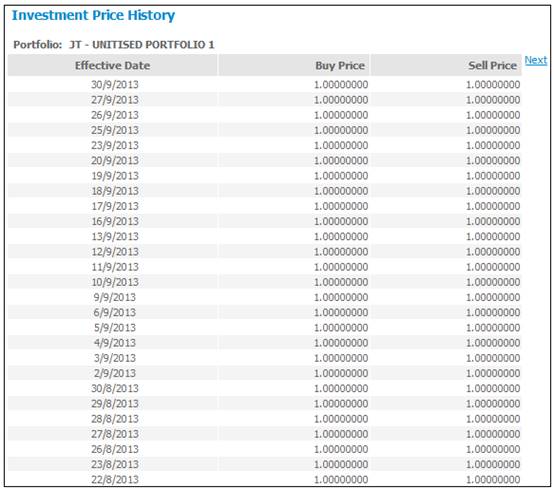Click the Sell Price column header
The image size is (554, 489).
[x=446, y=65]
